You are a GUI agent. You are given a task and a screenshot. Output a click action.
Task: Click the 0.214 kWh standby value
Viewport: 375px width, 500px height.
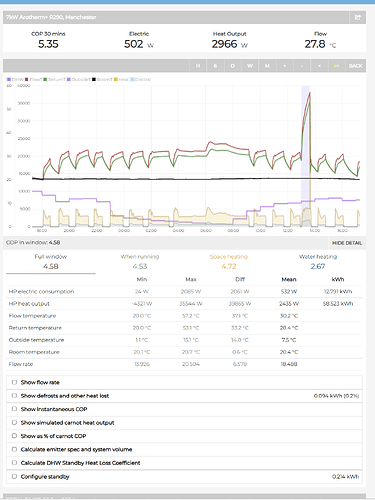[x=346, y=477]
